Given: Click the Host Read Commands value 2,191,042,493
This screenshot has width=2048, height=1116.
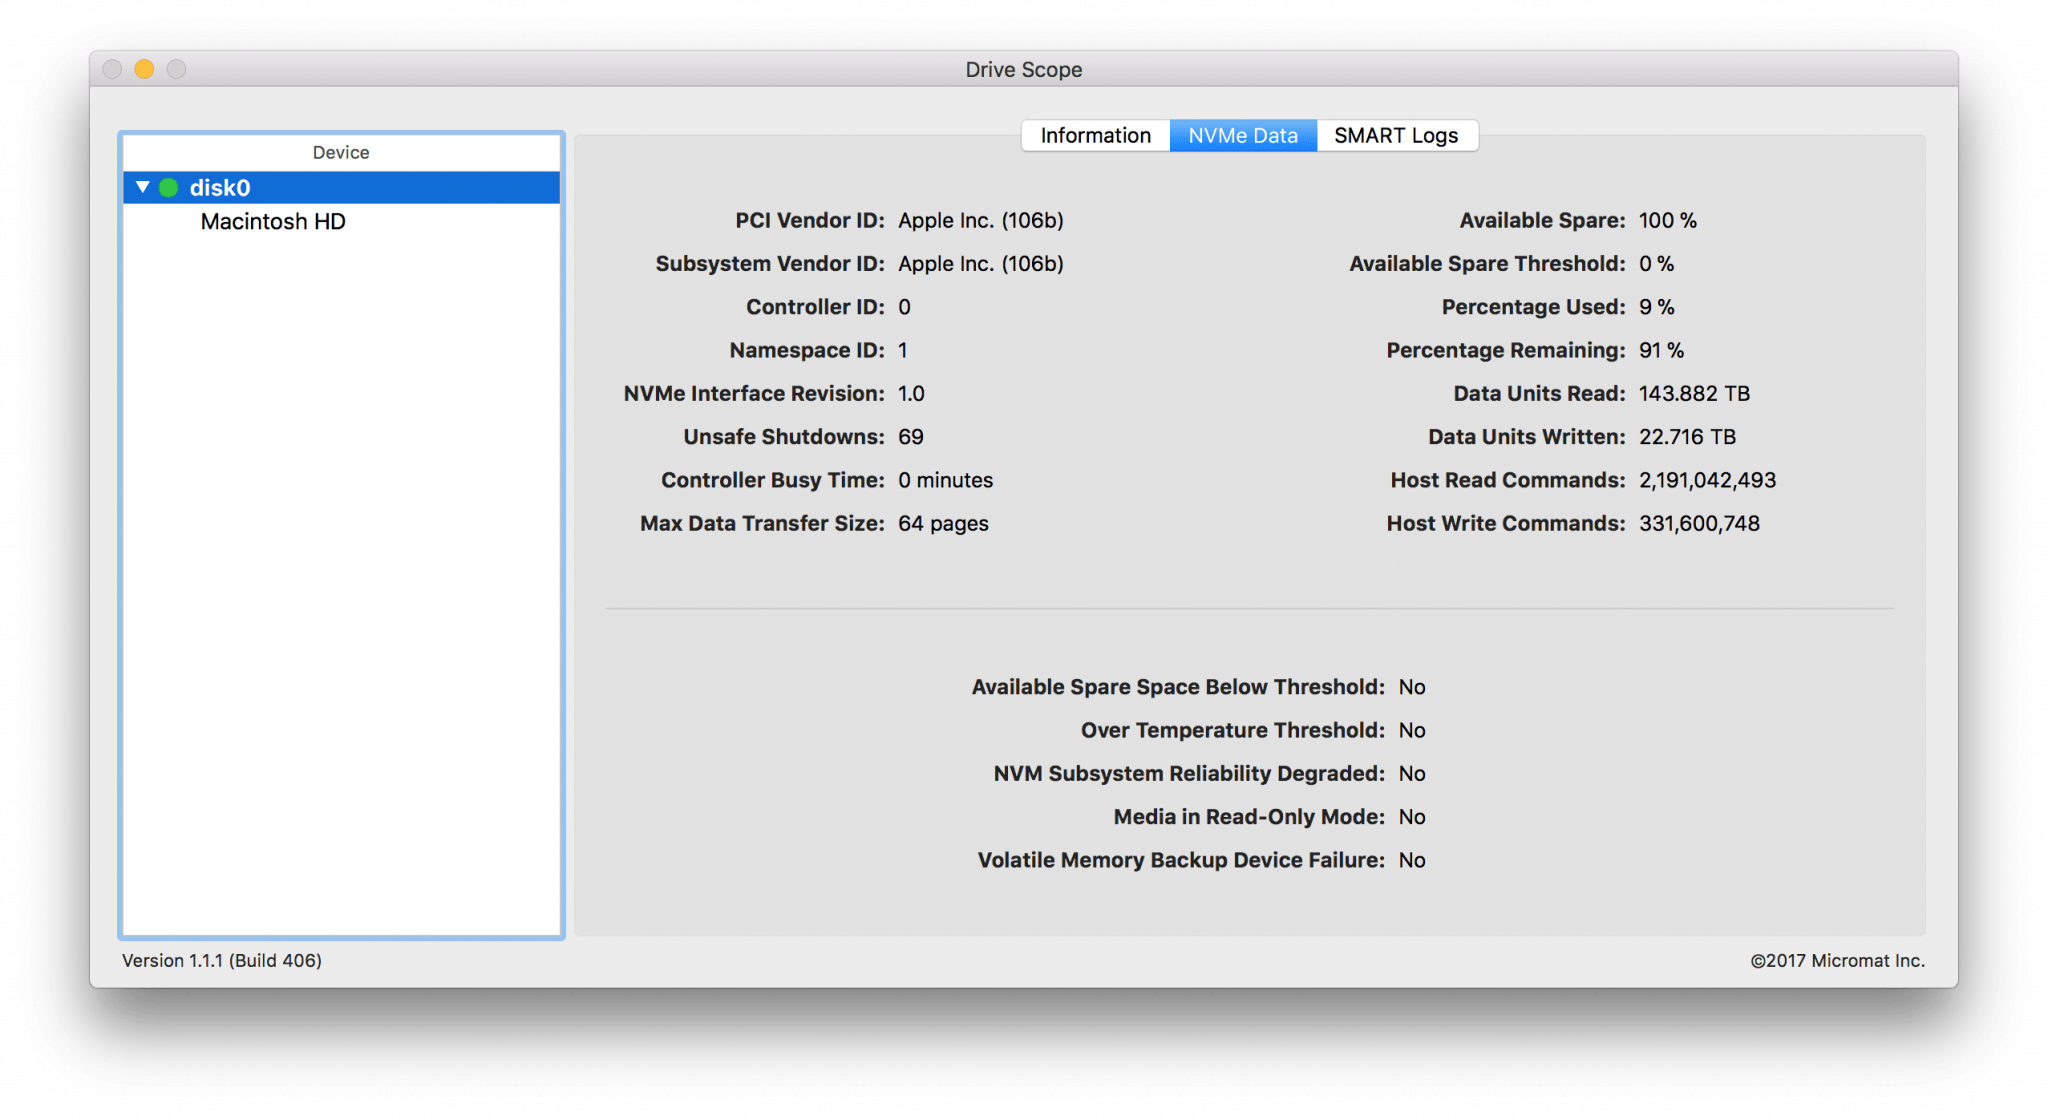Looking at the screenshot, I should pyautogui.click(x=1707, y=480).
